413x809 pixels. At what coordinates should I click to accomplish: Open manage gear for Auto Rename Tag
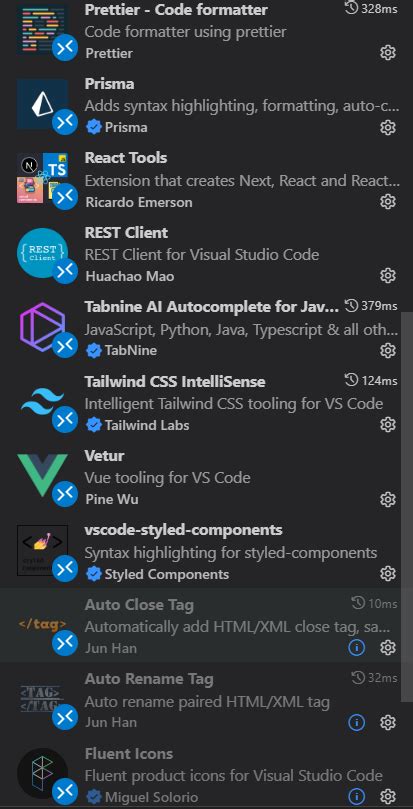click(388, 722)
